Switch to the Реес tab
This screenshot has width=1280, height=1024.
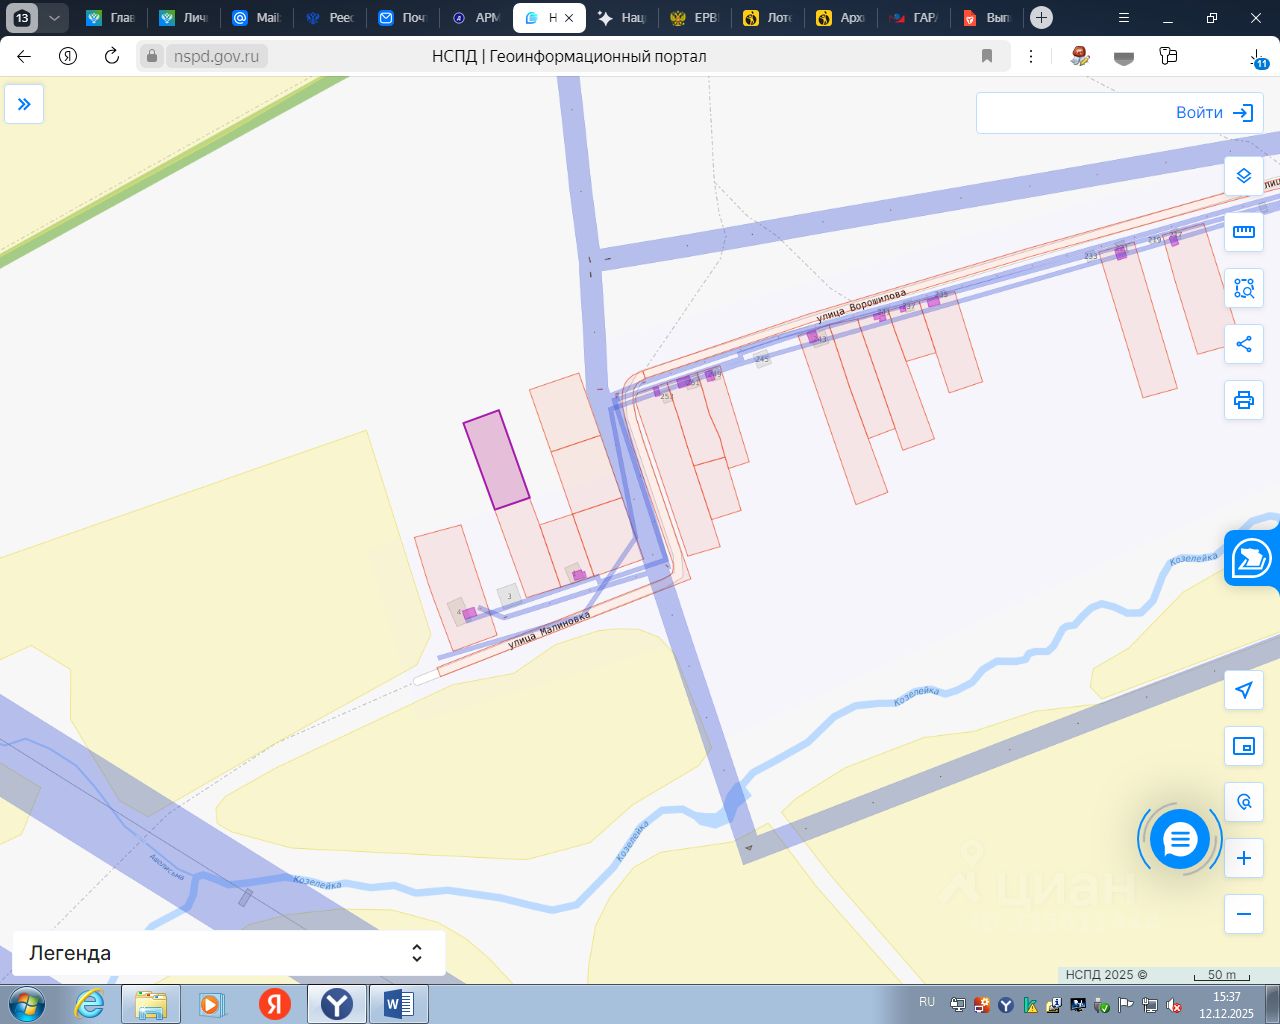(329, 18)
